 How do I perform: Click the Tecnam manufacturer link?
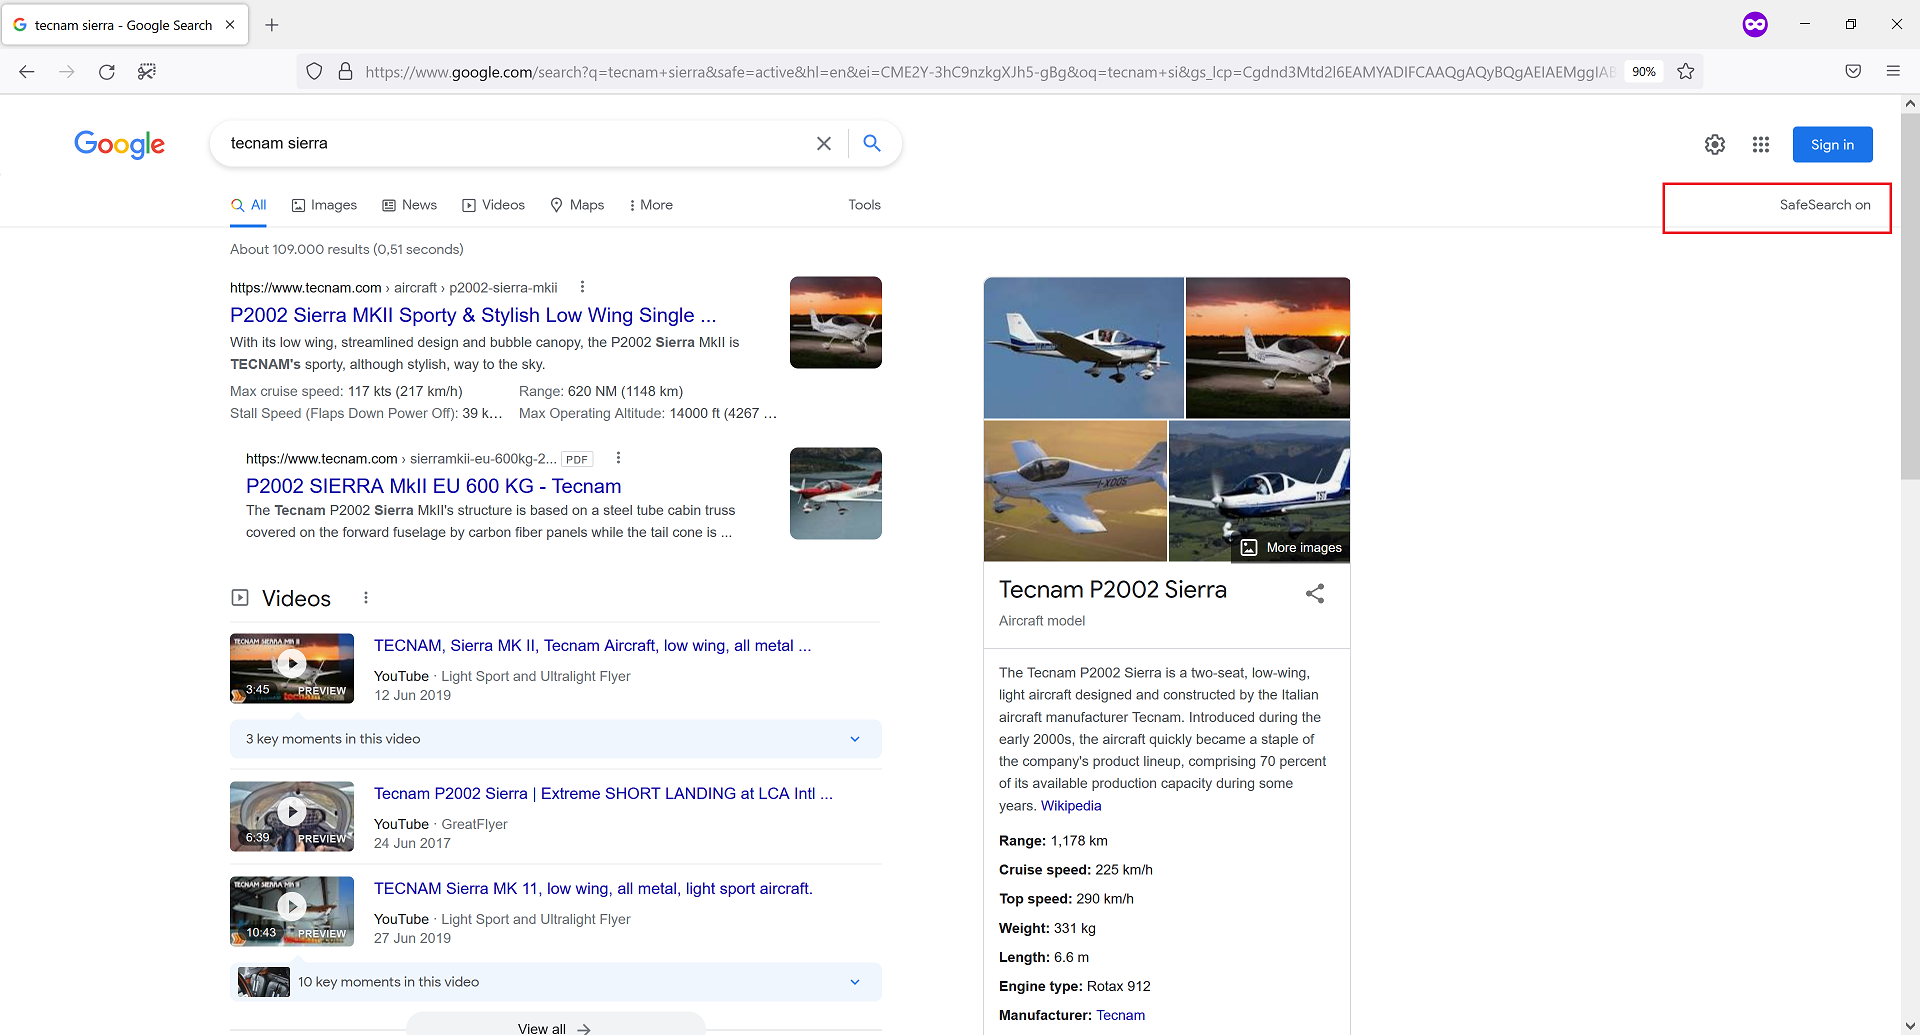1120,1015
